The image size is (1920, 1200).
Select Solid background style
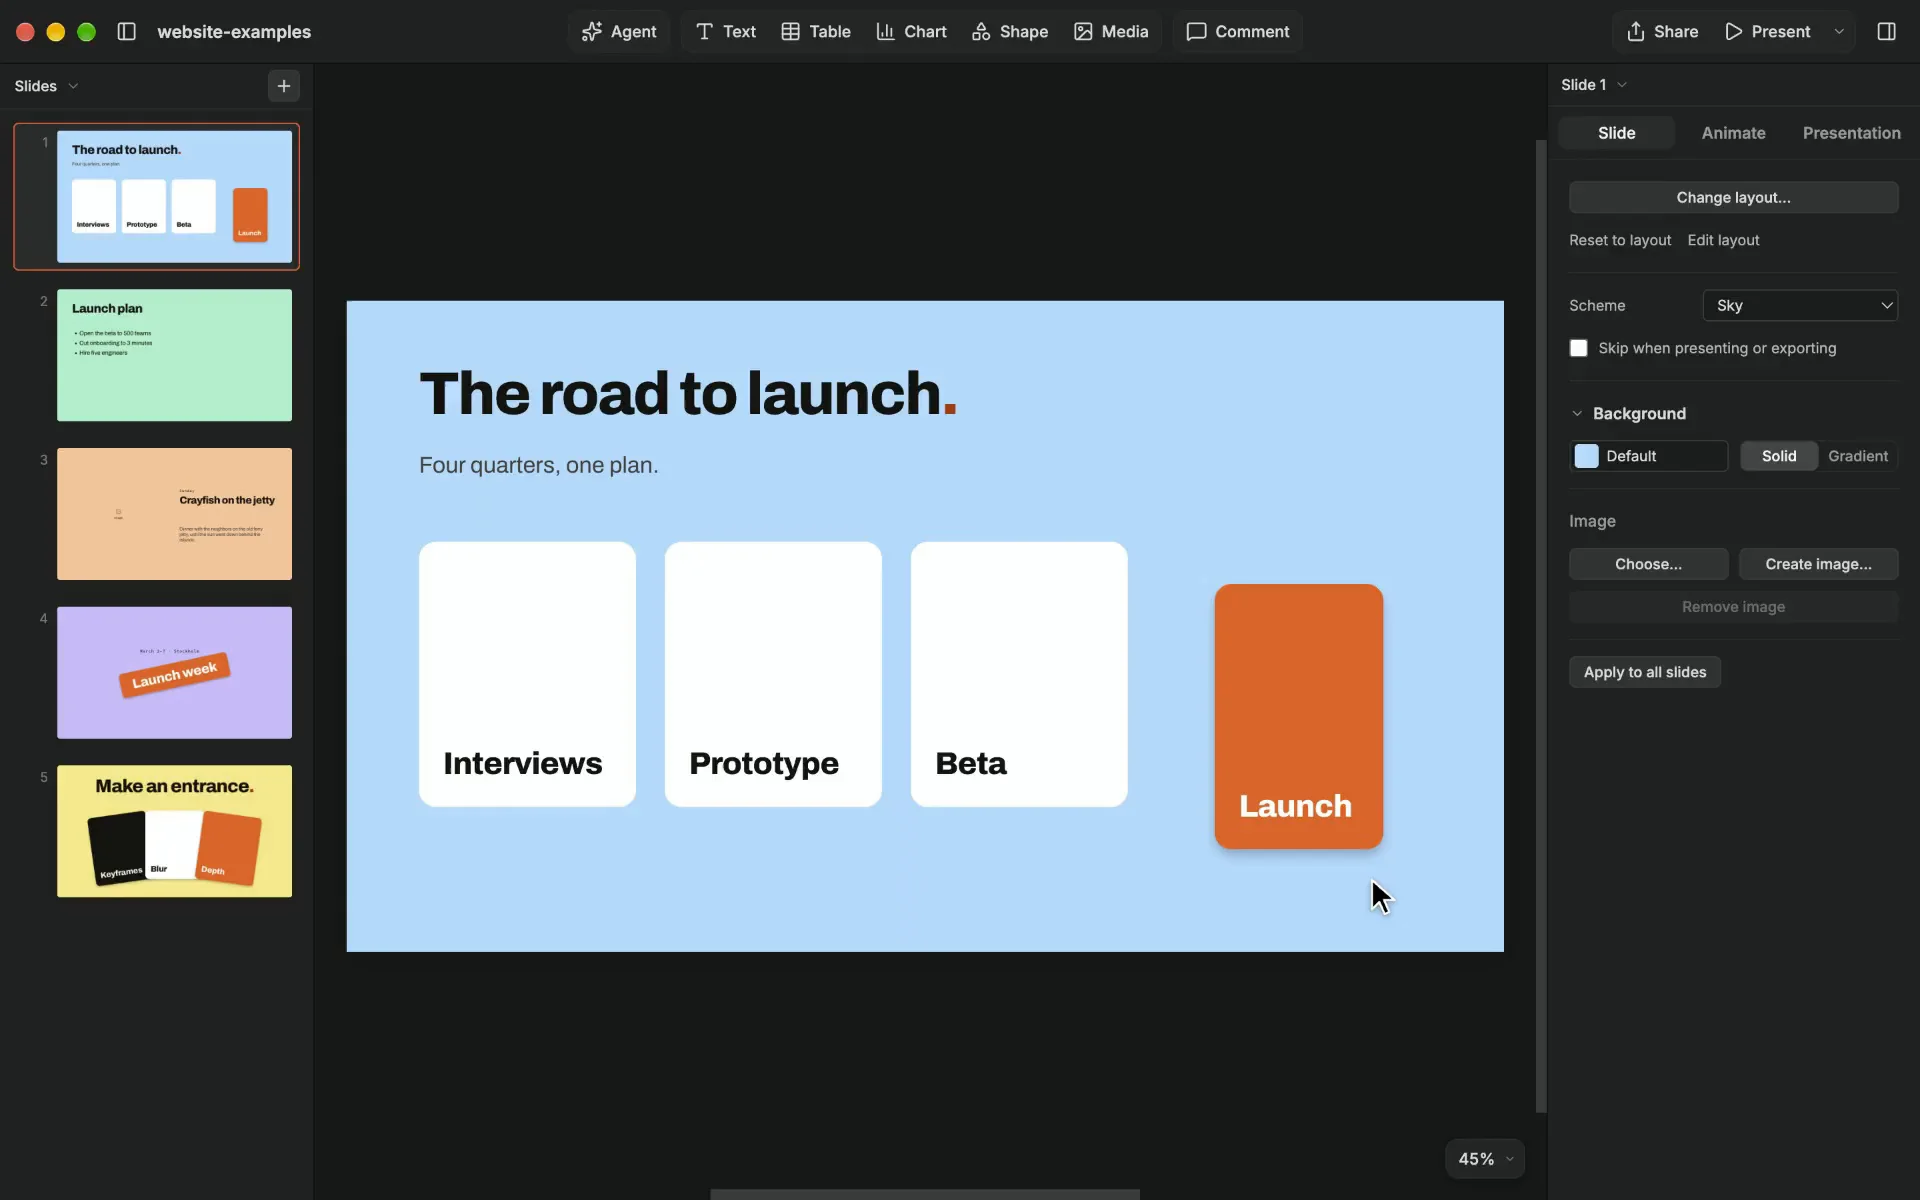pos(1779,456)
